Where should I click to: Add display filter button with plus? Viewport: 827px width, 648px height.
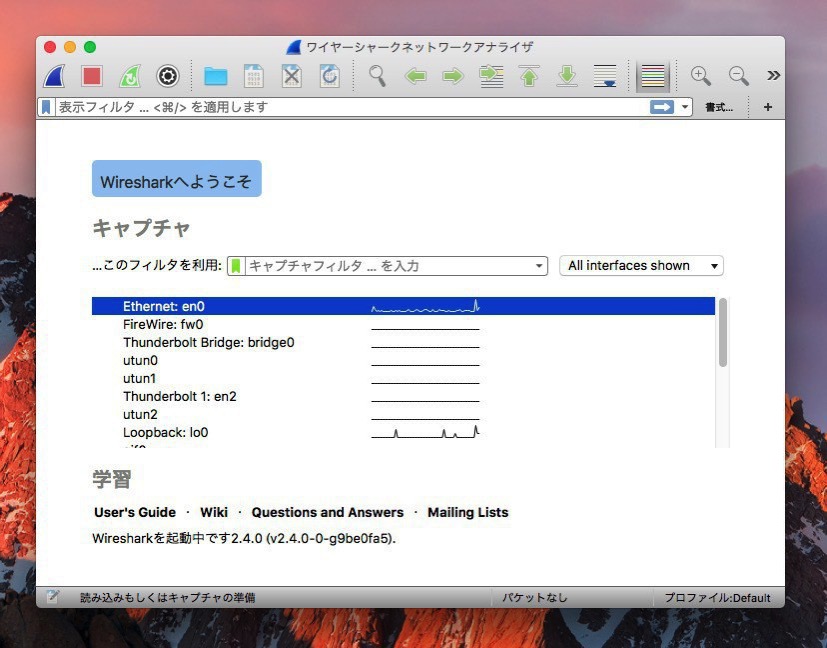pyautogui.click(x=768, y=108)
